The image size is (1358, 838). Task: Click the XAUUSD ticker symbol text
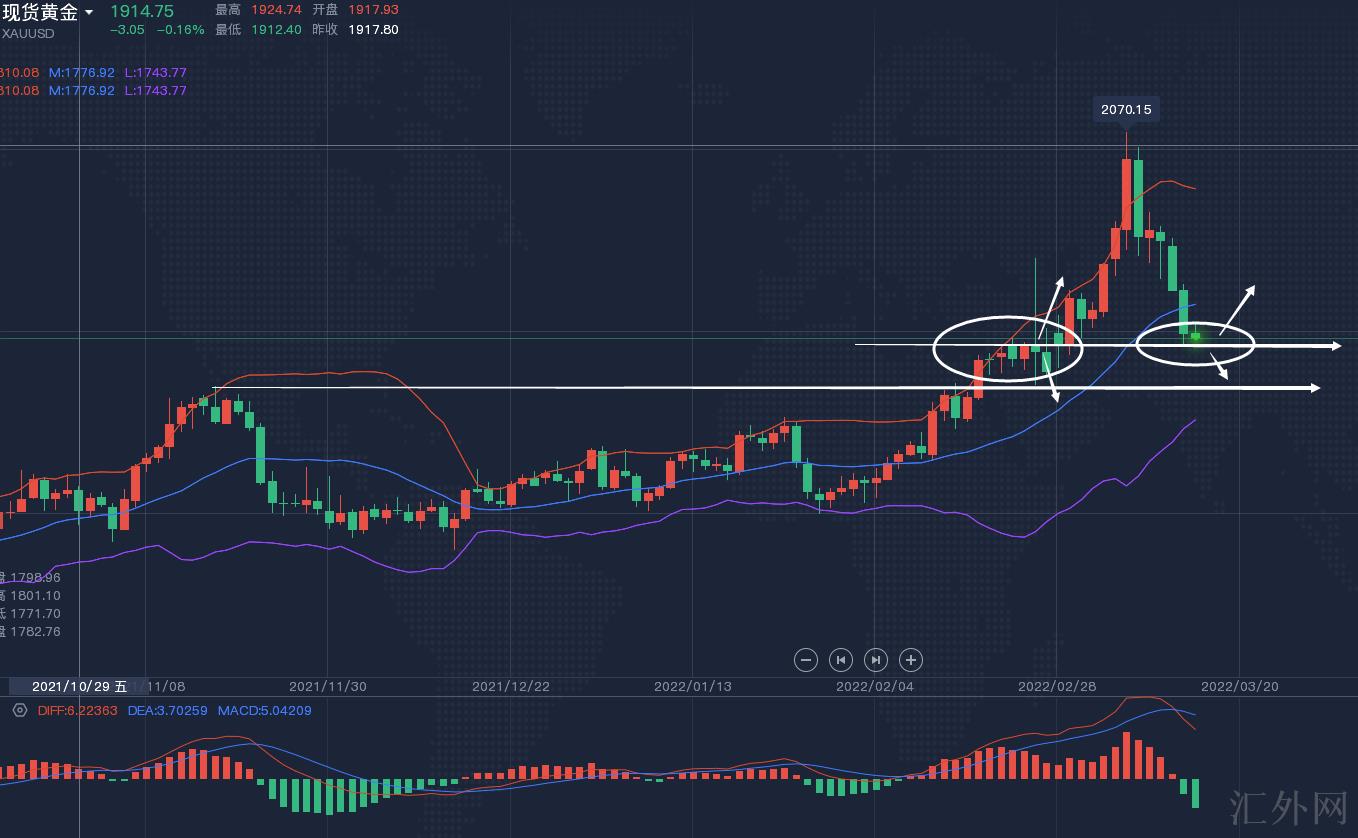[x=28, y=33]
